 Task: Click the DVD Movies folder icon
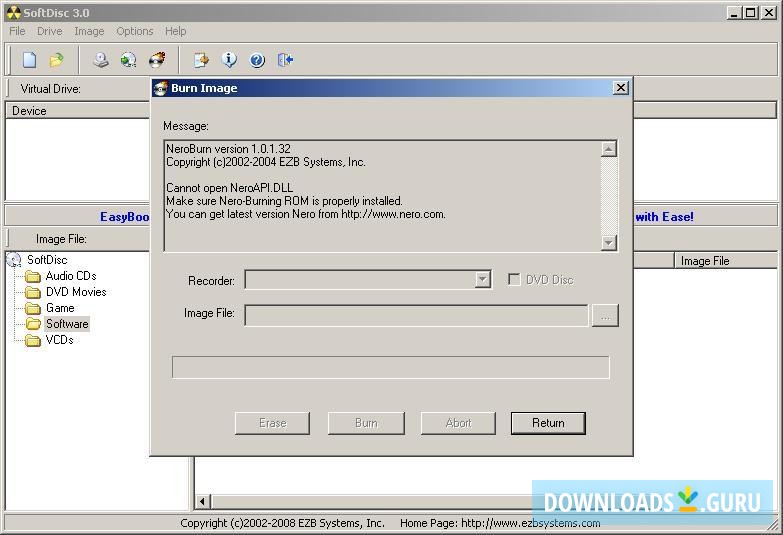click(x=33, y=292)
